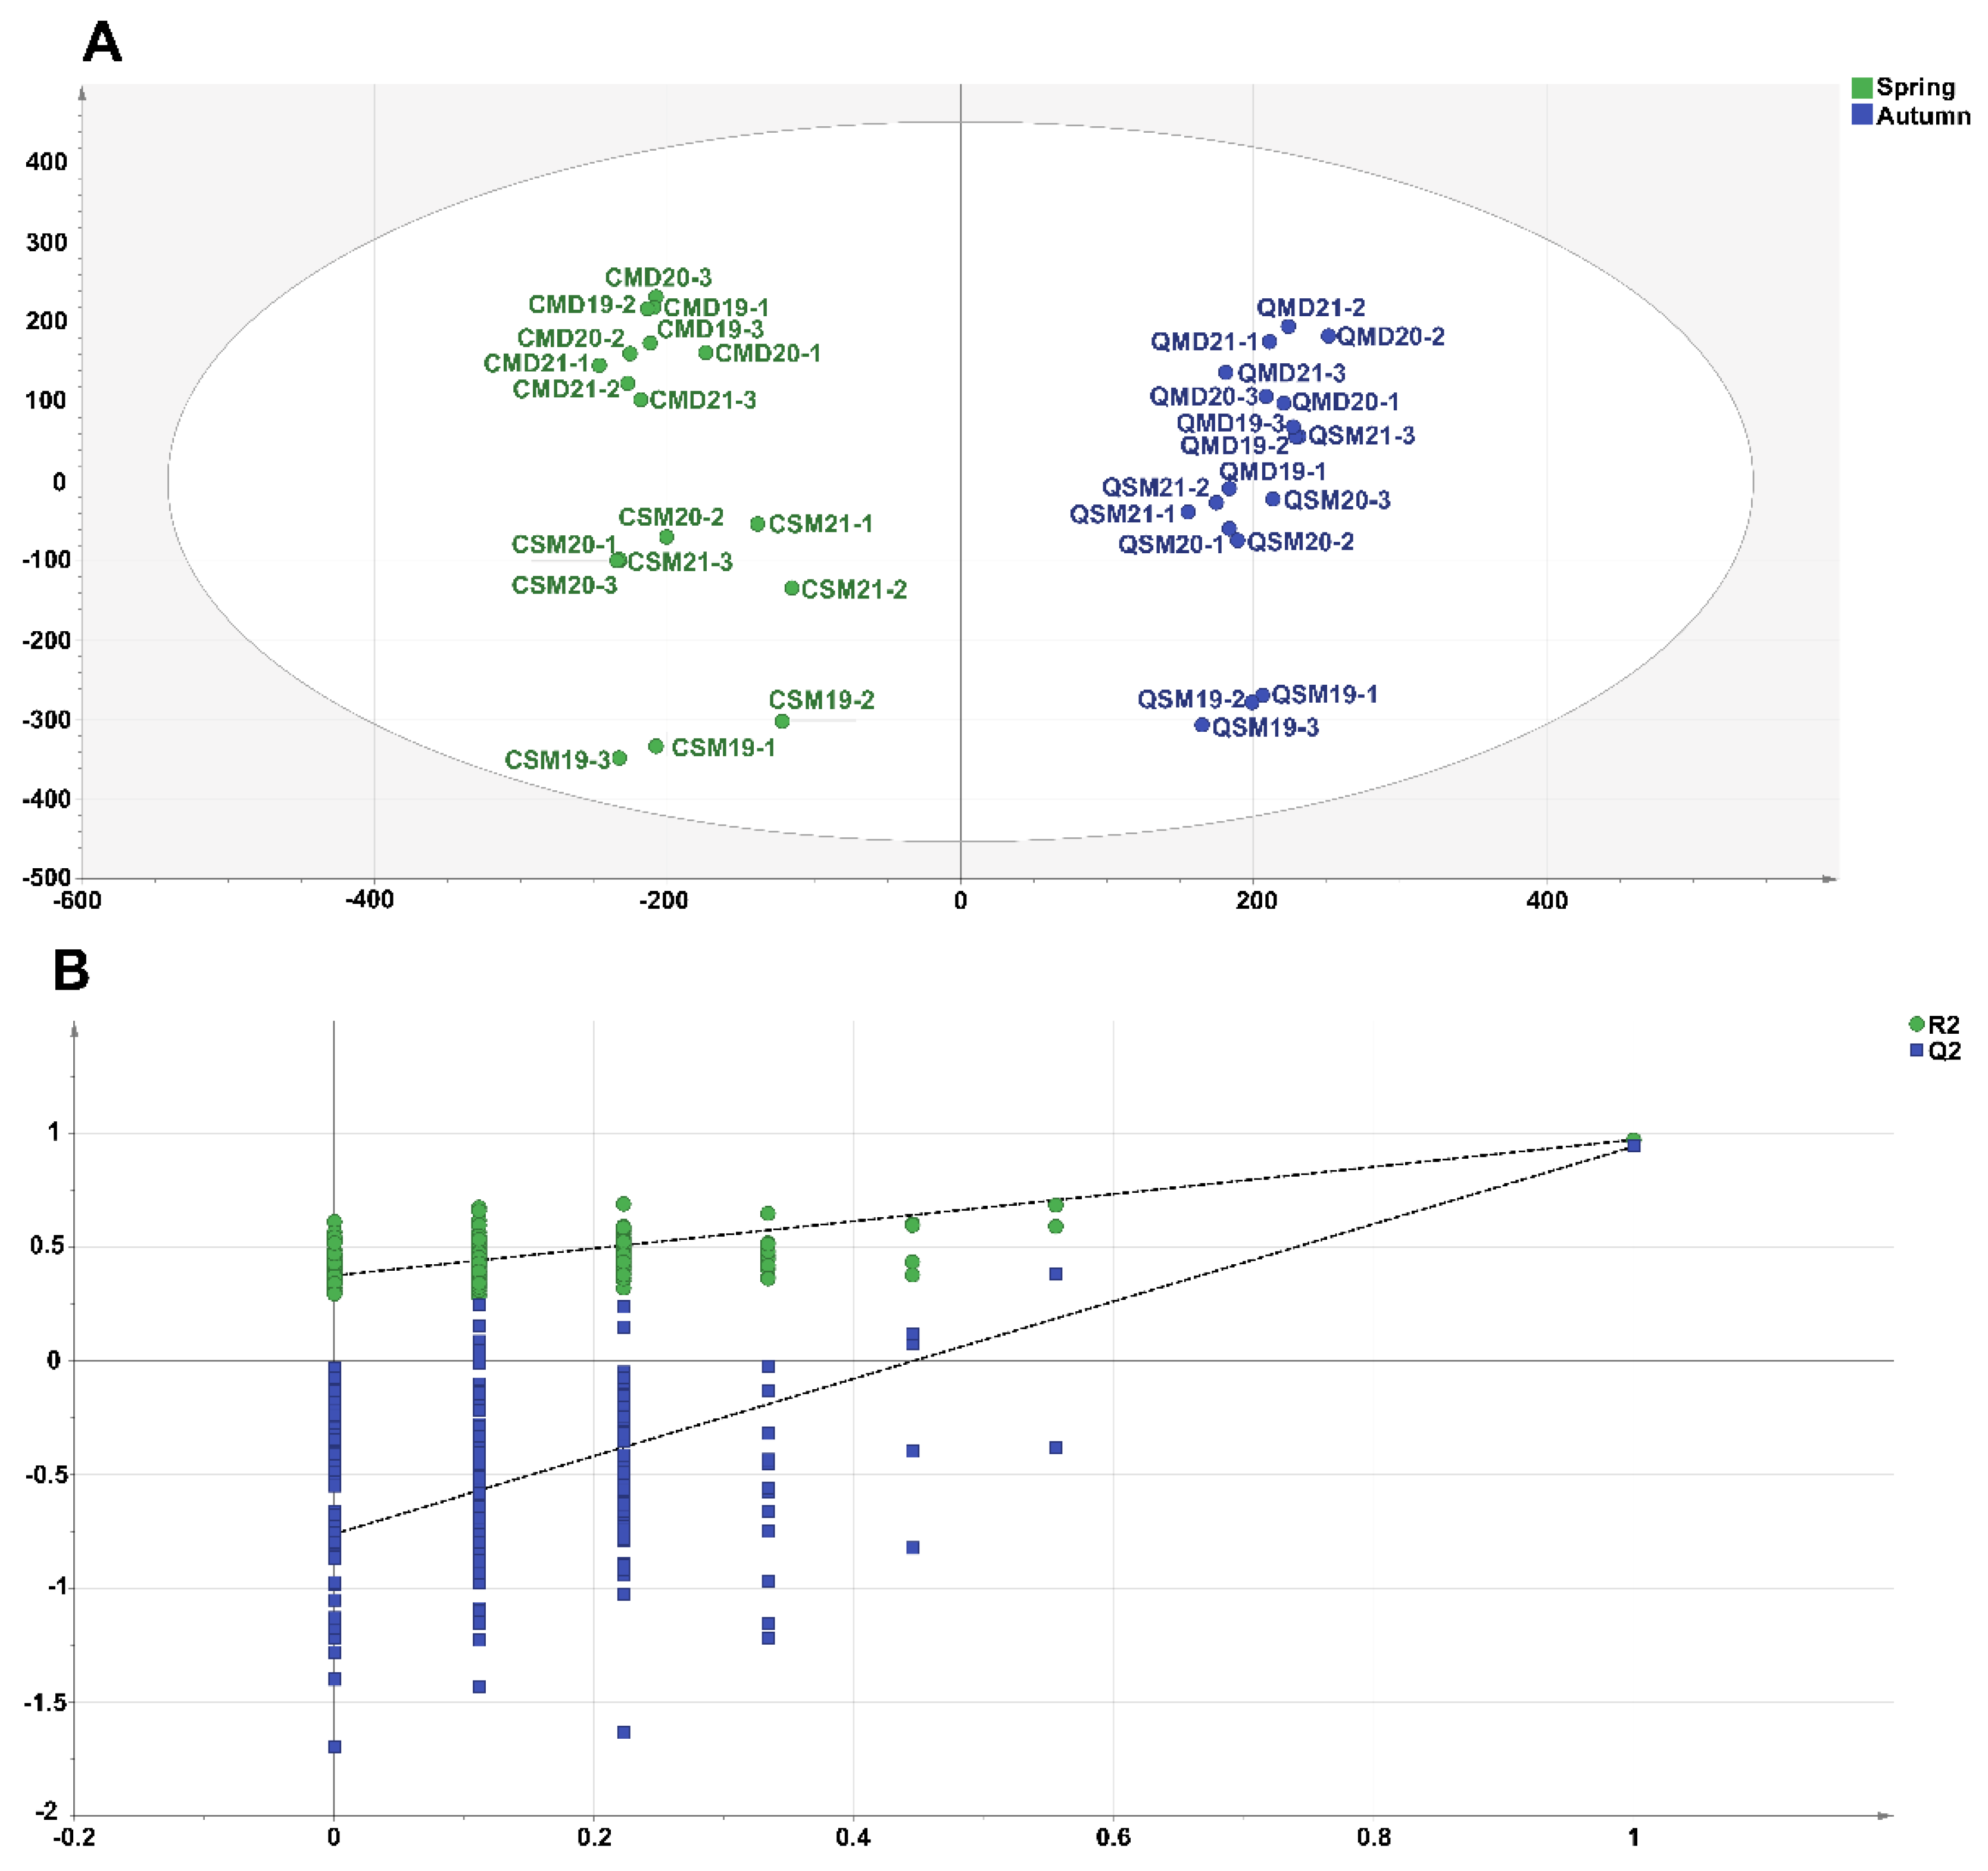
Task: Select the QSM21-1 sample point
Action: [1188, 512]
